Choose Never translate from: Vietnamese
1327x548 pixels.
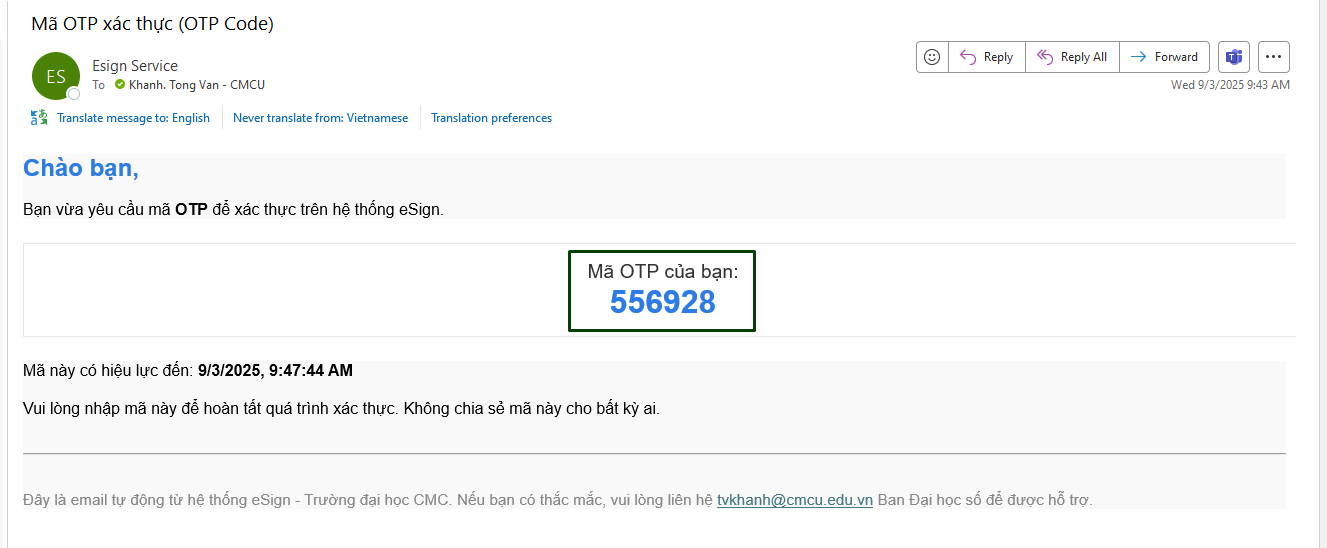click(320, 118)
